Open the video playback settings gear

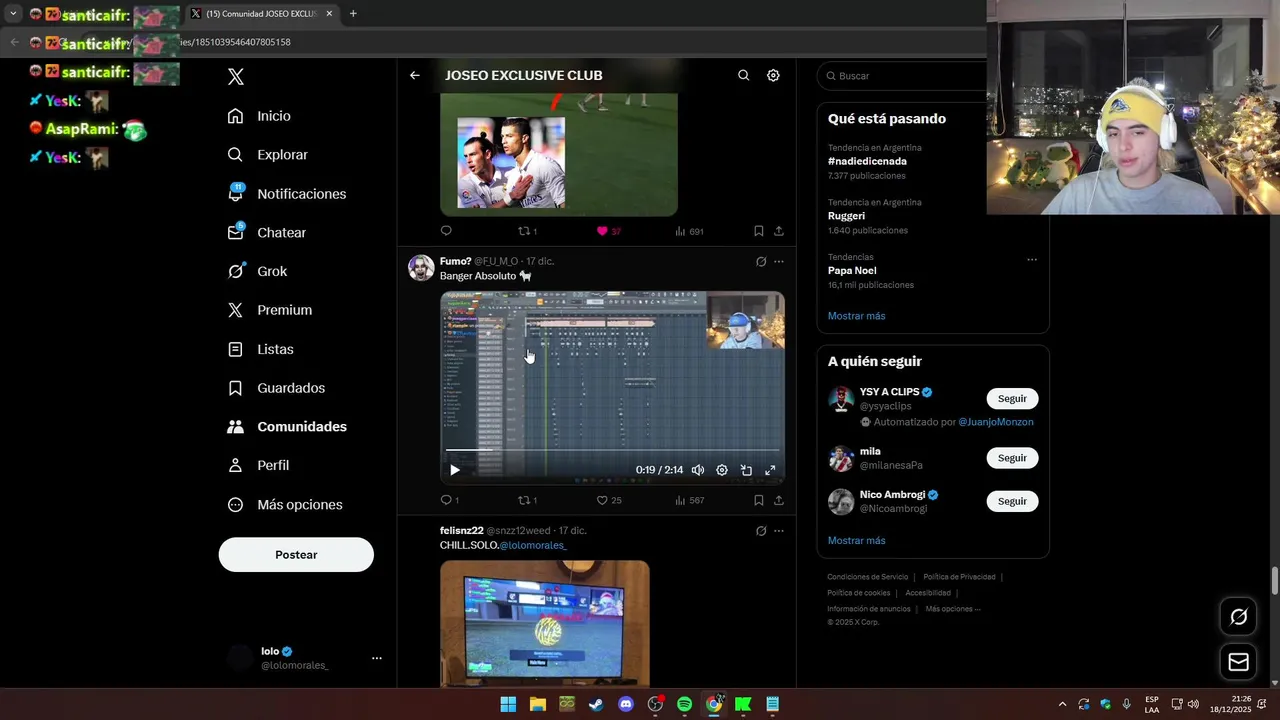[x=722, y=470]
